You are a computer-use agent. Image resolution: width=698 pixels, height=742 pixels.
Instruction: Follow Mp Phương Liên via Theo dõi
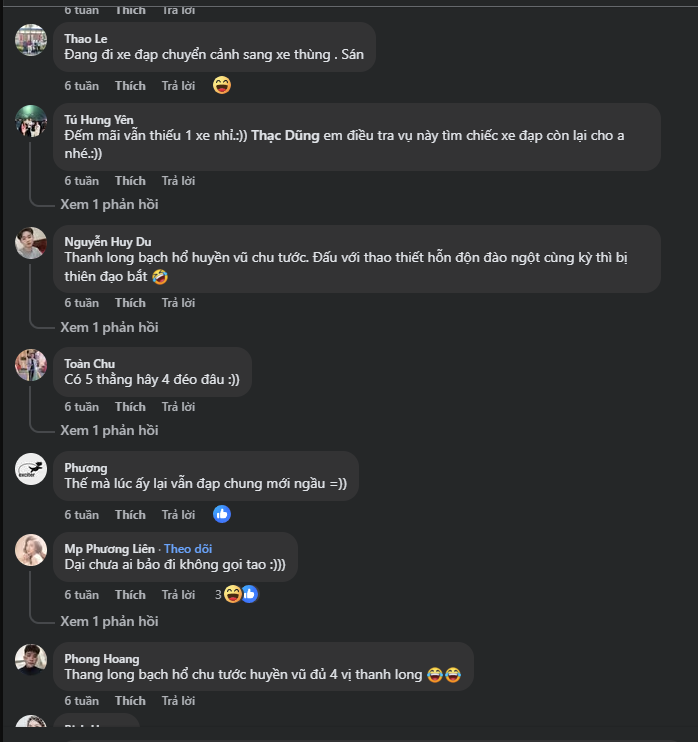(188, 548)
